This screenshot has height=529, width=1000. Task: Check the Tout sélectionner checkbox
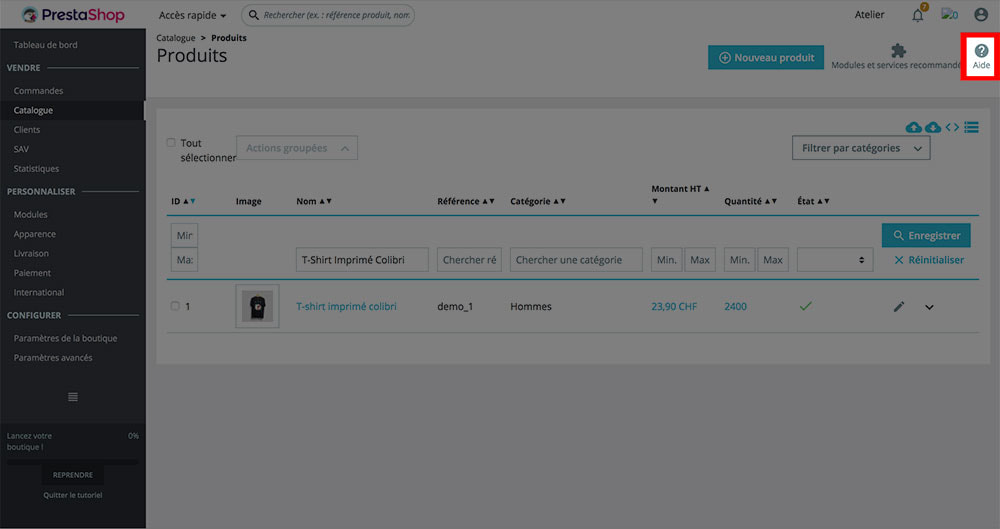coord(171,143)
